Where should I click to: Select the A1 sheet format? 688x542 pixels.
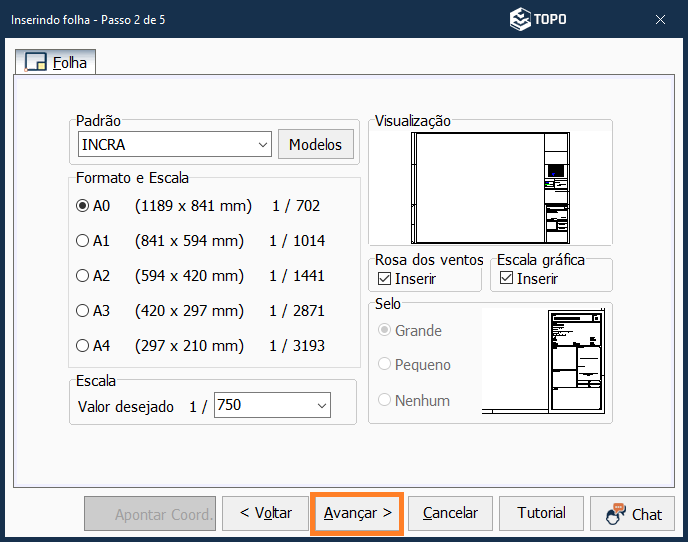point(83,241)
